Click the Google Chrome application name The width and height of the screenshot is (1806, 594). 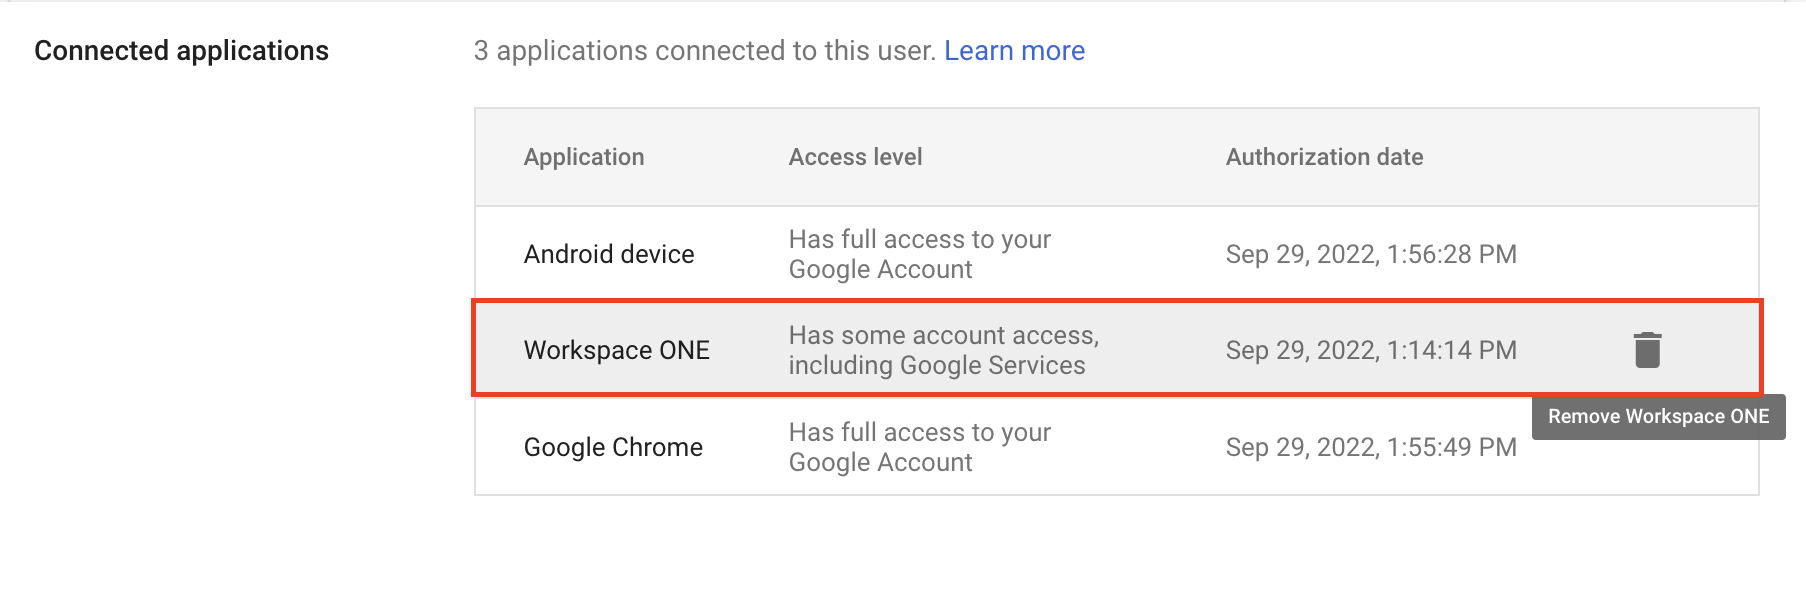[613, 447]
